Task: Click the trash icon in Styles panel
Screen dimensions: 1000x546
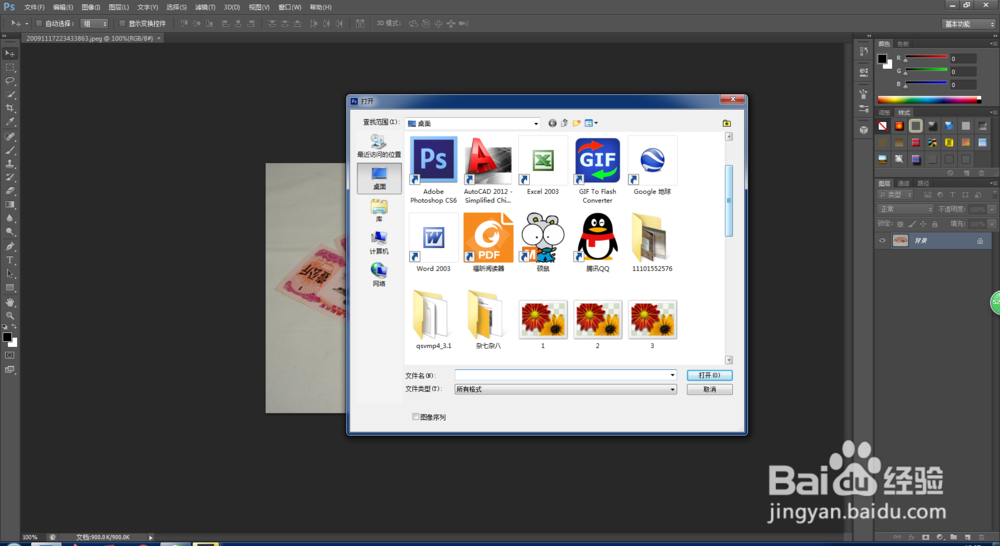Action: 982,173
